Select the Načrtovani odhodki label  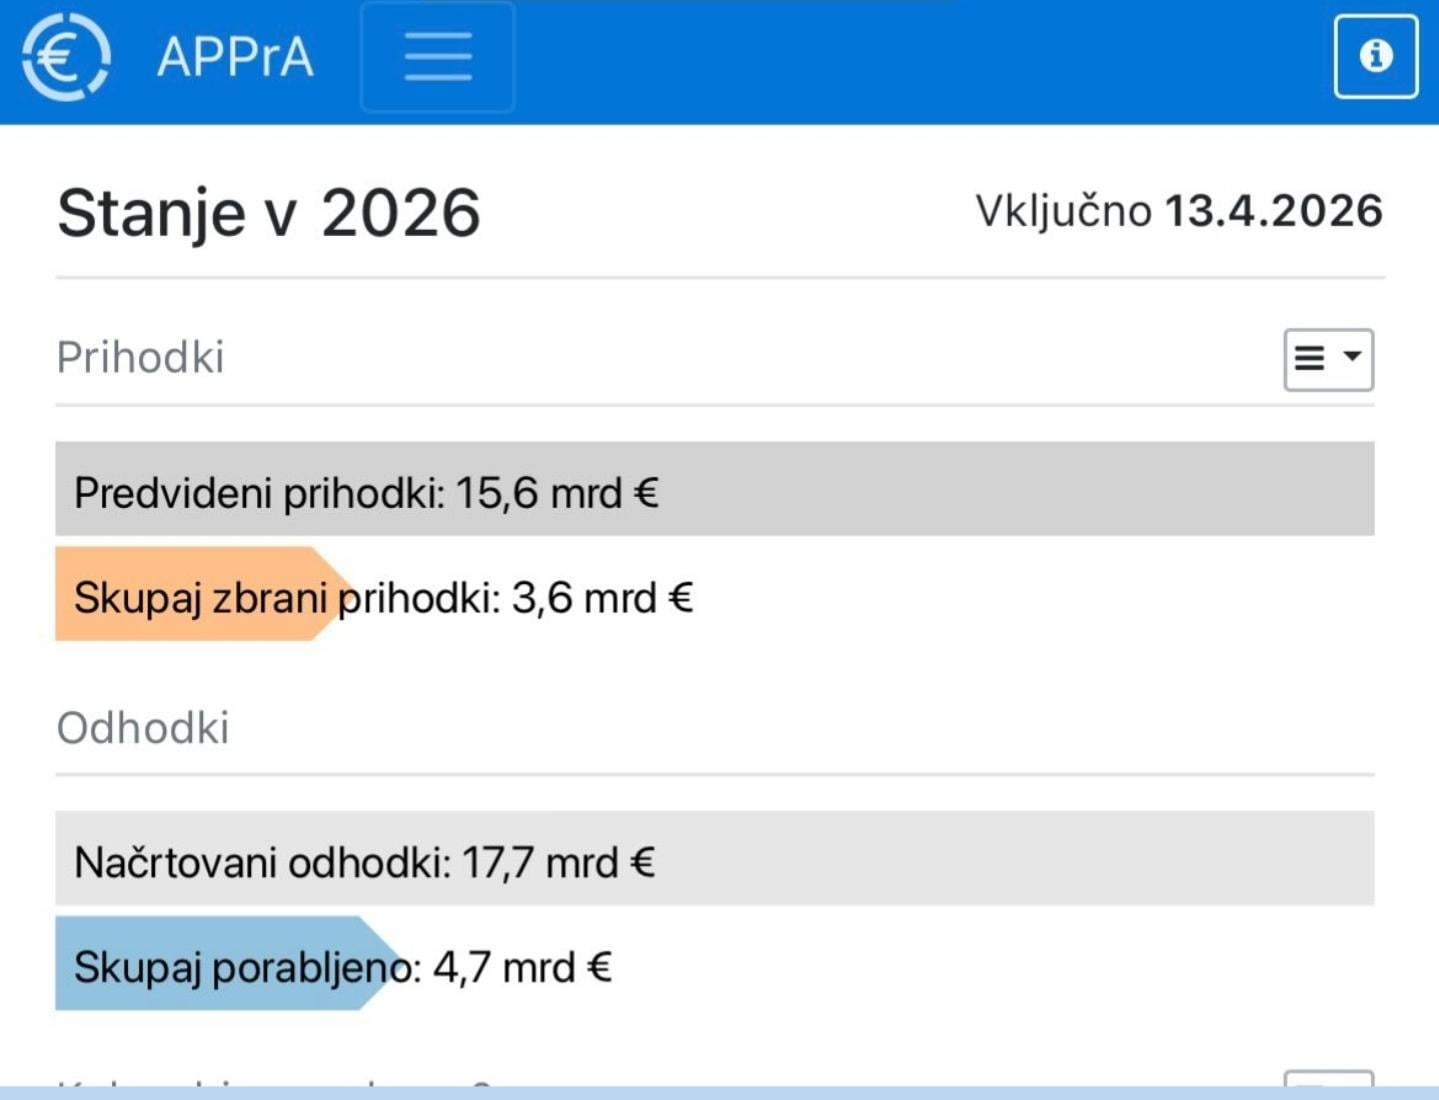click(x=262, y=862)
